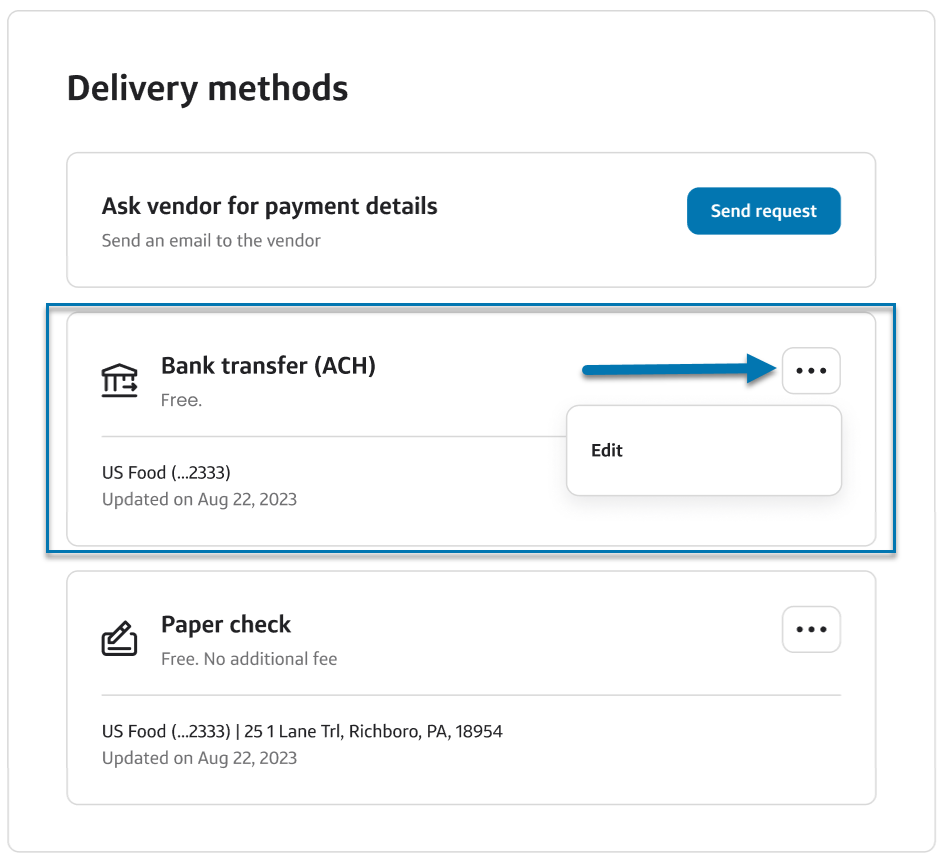
Task: Click the updated date under Paper check
Action: pos(199,758)
